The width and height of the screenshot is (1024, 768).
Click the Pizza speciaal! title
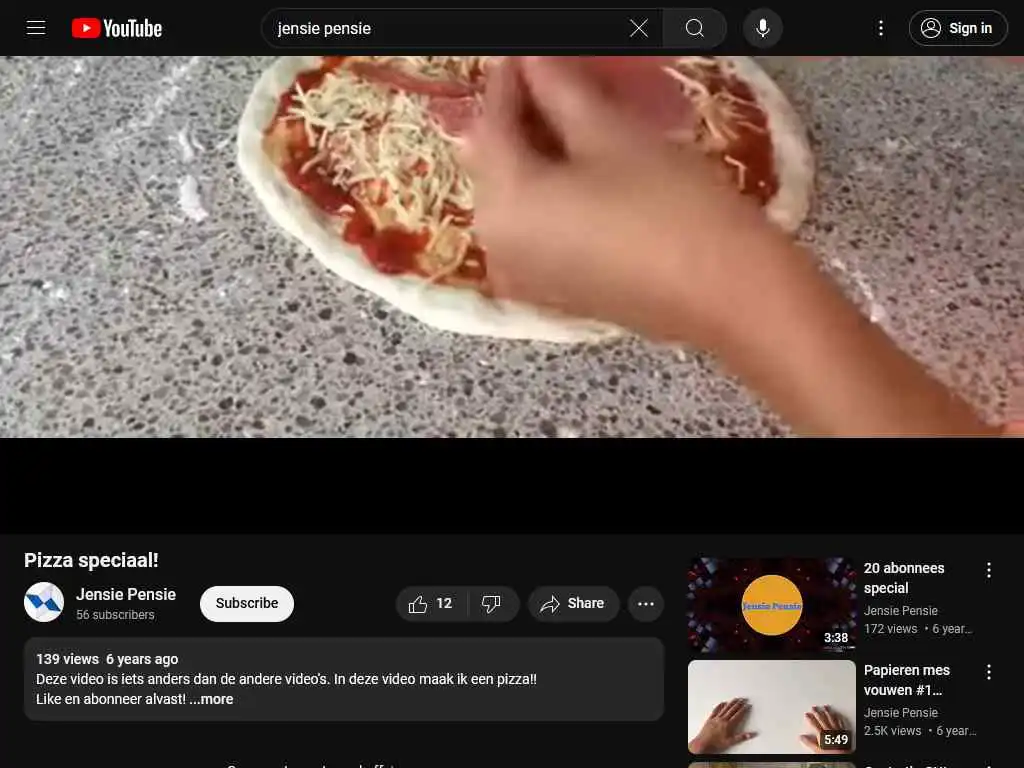point(91,560)
